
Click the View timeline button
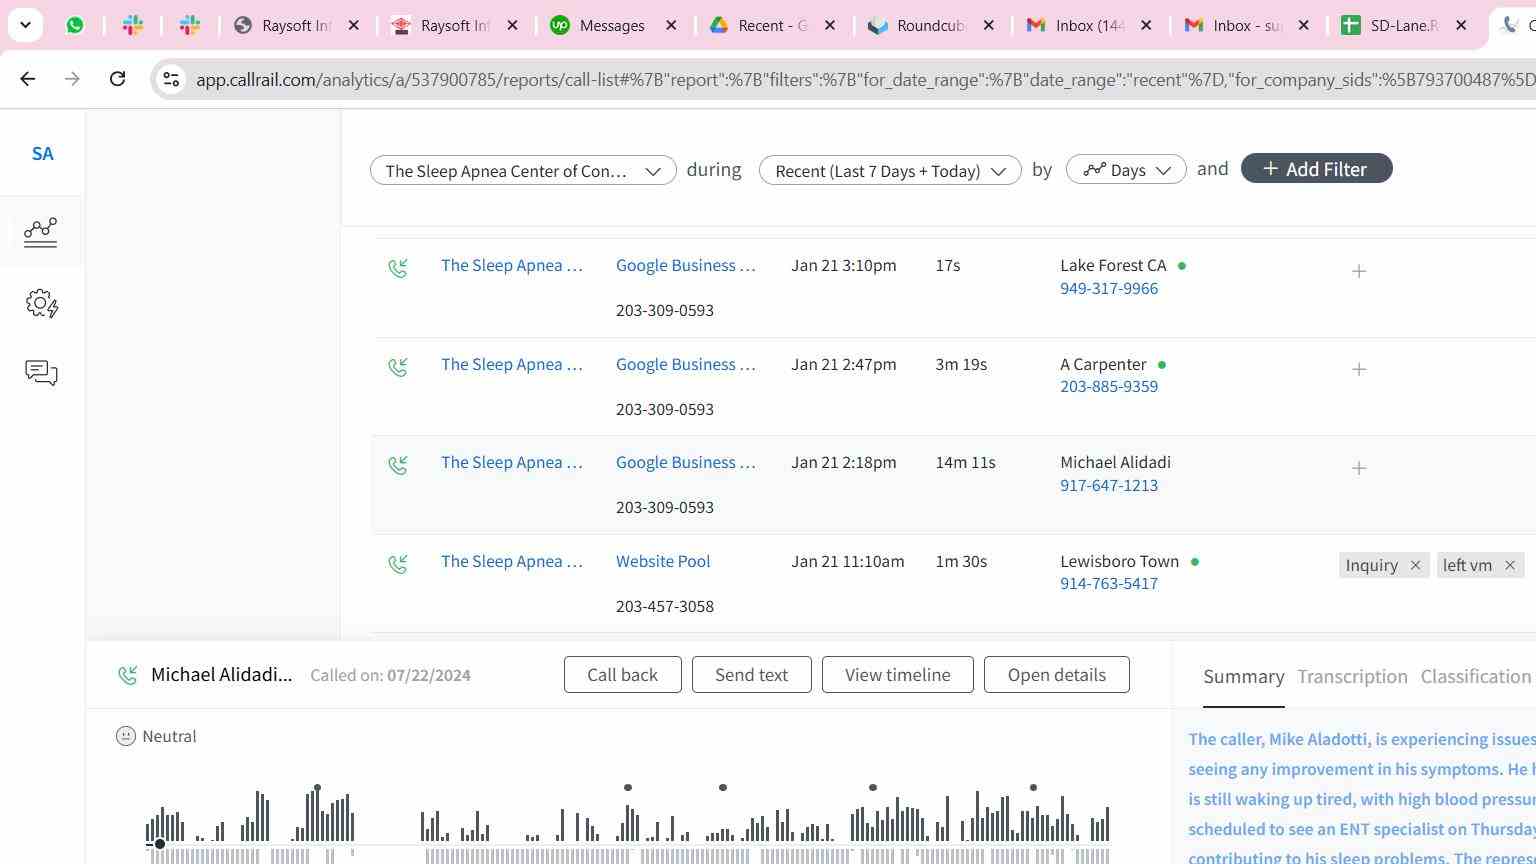coord(897,675)
